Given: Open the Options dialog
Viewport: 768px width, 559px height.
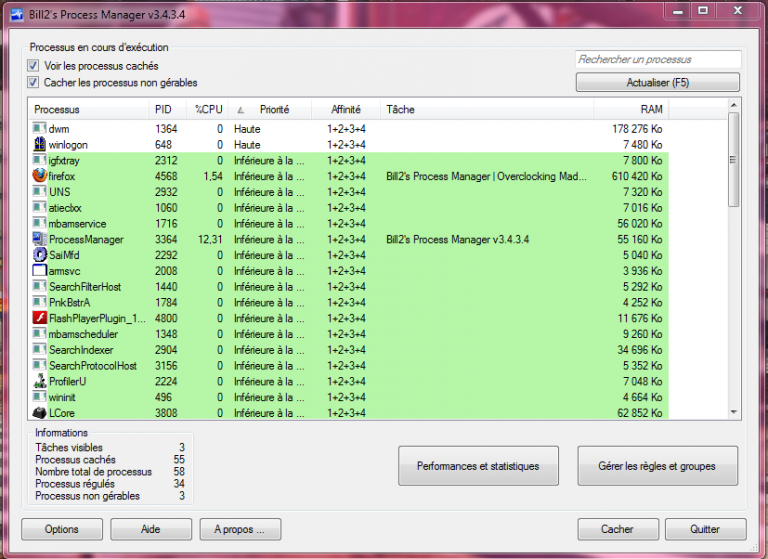Looking at the screenshot, I should tap(62, 529).
